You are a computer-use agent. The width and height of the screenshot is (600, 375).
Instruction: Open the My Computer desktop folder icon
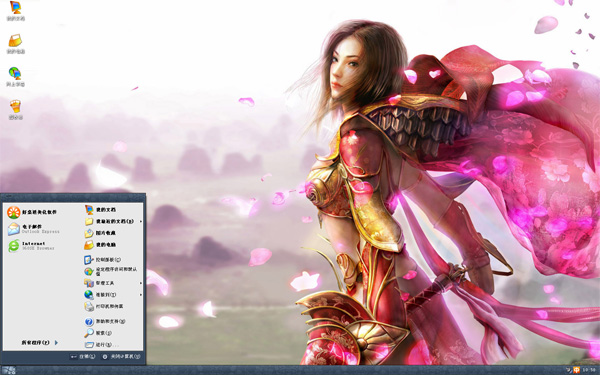(15, 44)
